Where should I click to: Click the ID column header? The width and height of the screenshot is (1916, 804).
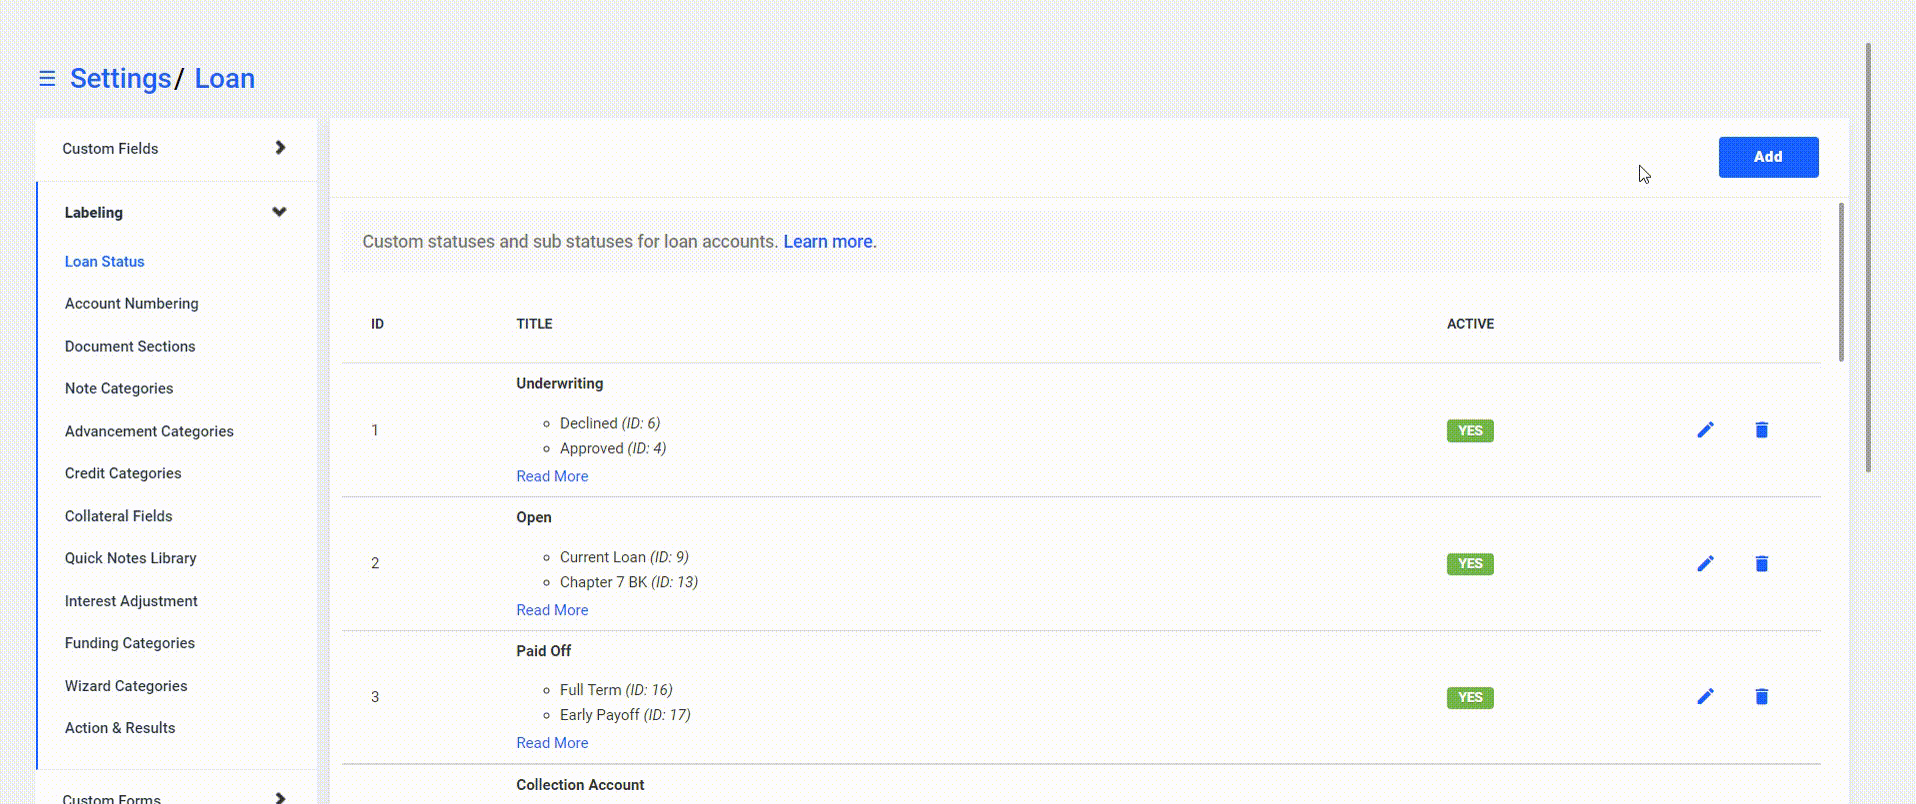coord(377,324)
